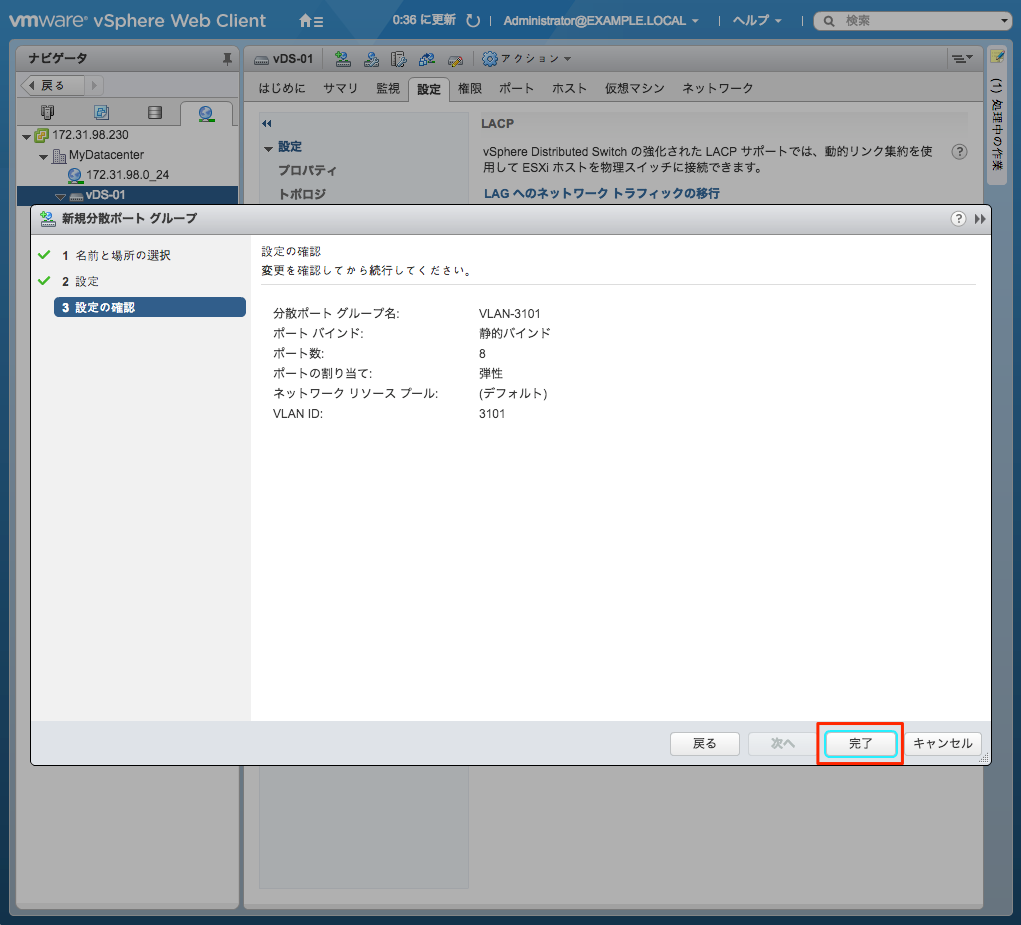Click the 完了 button
The width and height of the screenshot is (1021, 925).
(x=860, y=743)
